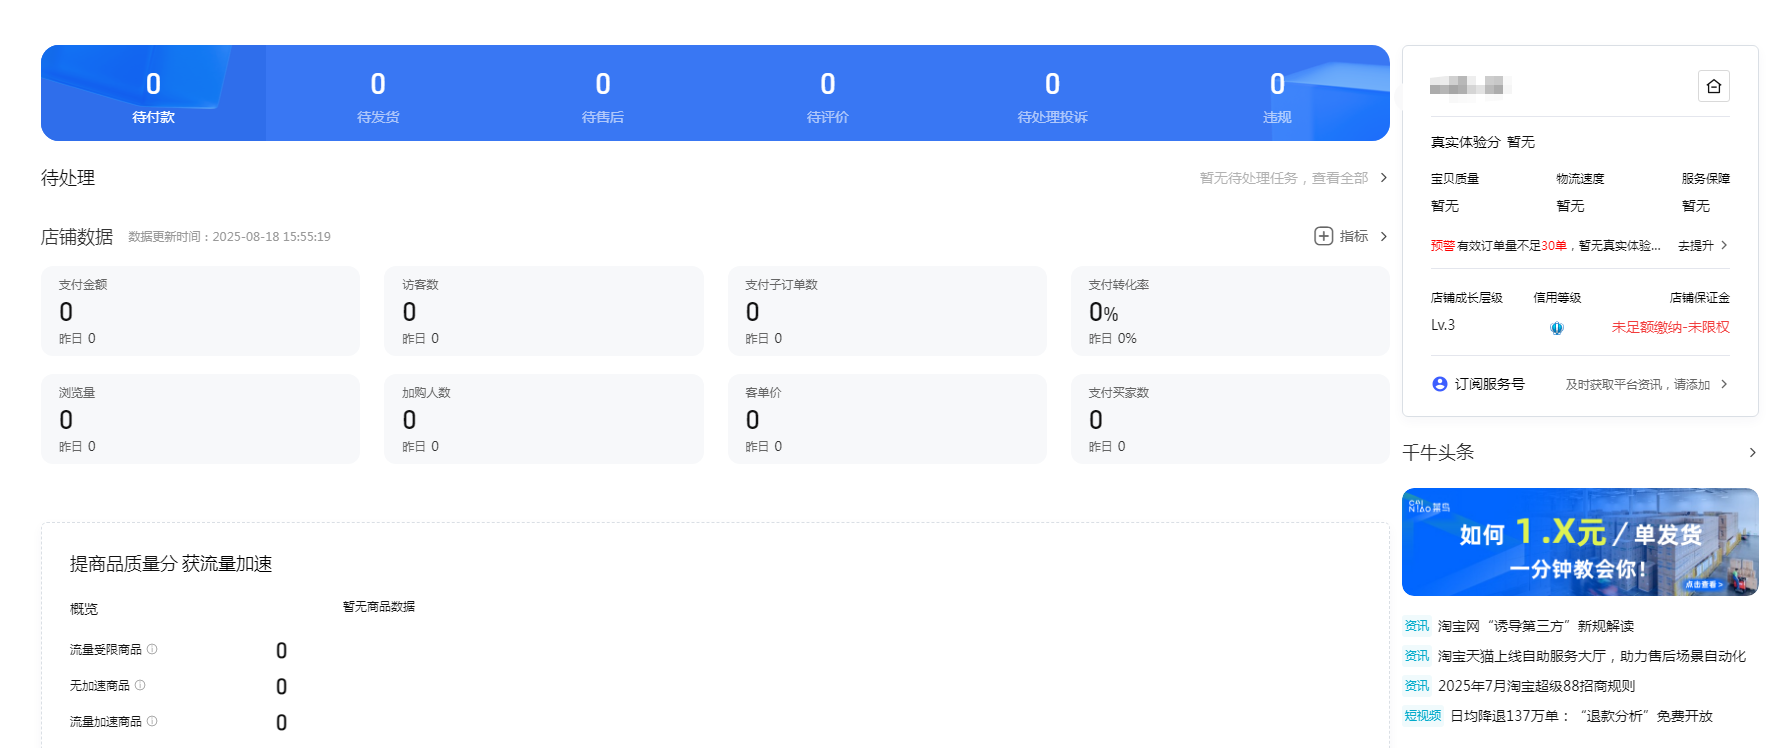Click the 未足额缴纳-未限权 deposit link
This screenshot has height=748, width=1791.
1670,327
